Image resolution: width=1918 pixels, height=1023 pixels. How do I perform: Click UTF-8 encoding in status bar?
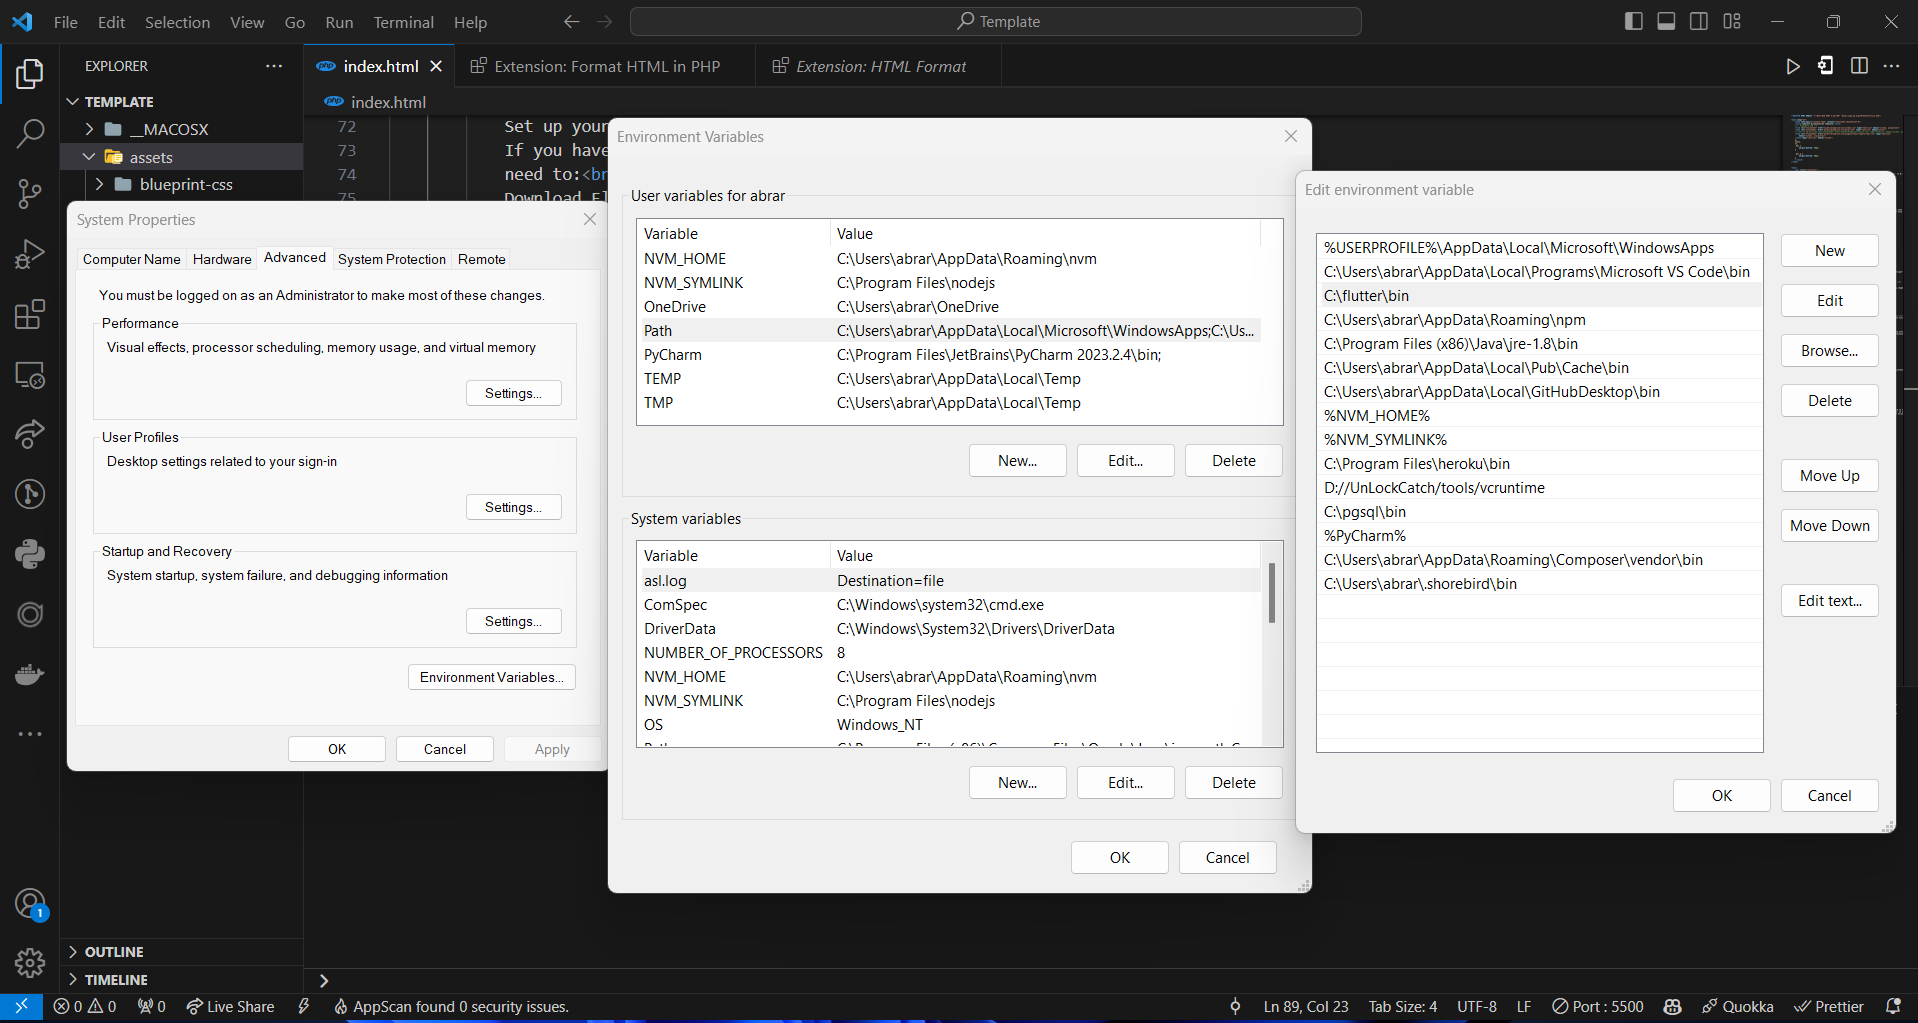1477,1006
